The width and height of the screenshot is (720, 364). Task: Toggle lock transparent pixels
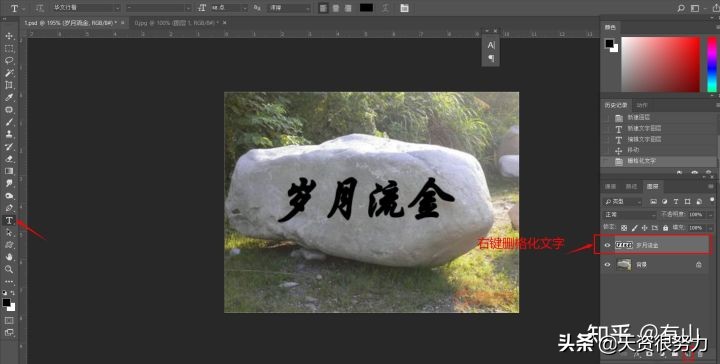pyautogui.click(x=624, y=228)
